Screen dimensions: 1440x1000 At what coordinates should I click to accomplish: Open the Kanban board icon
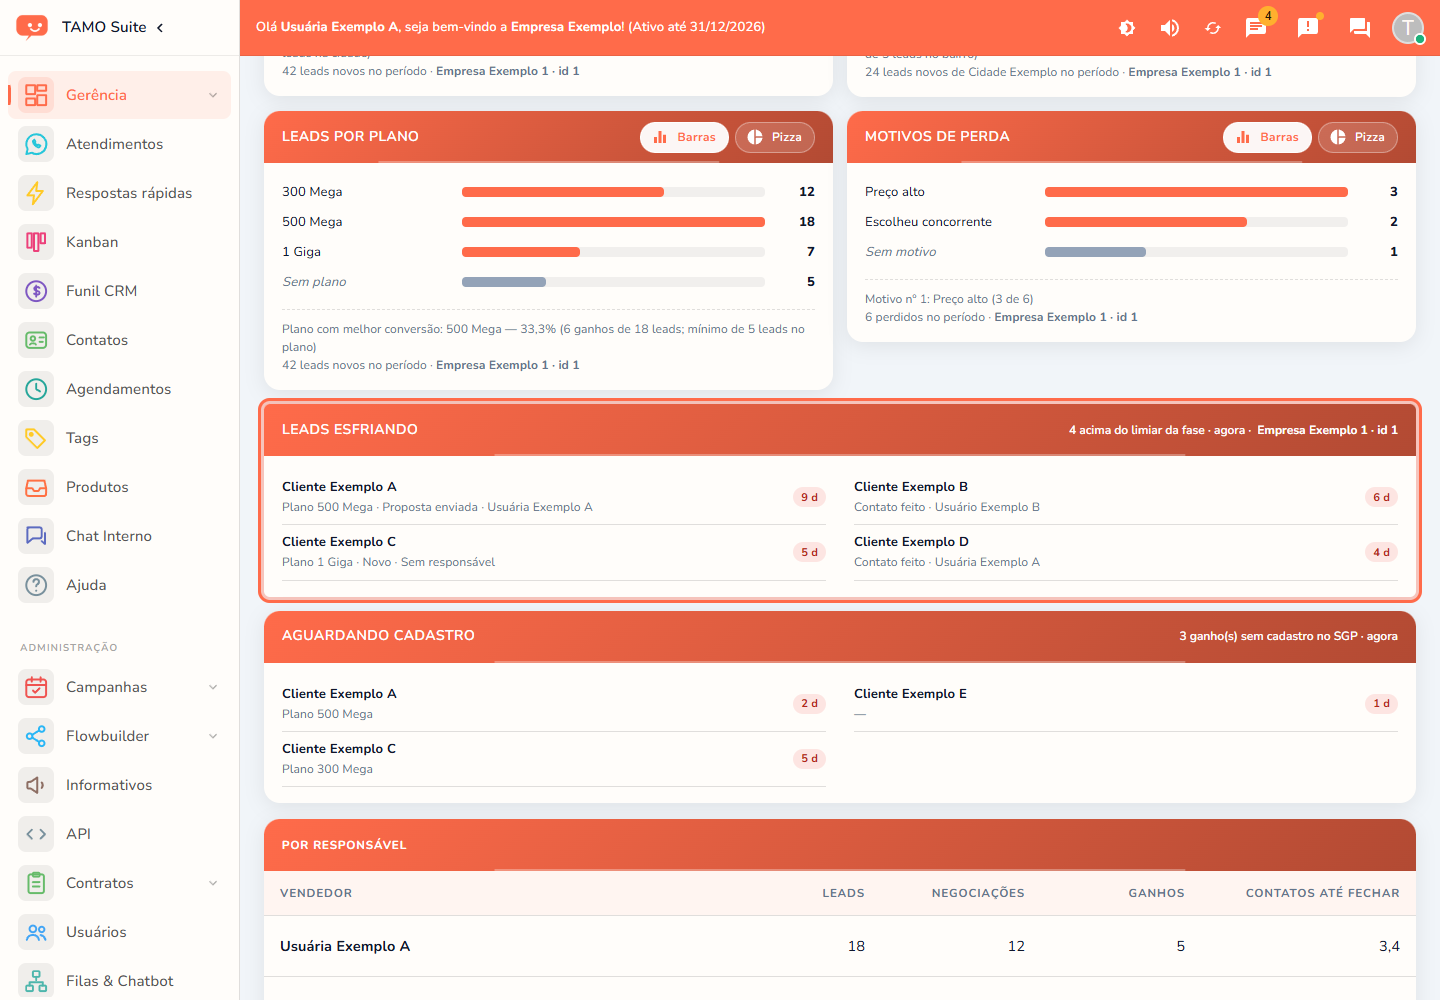36,242
